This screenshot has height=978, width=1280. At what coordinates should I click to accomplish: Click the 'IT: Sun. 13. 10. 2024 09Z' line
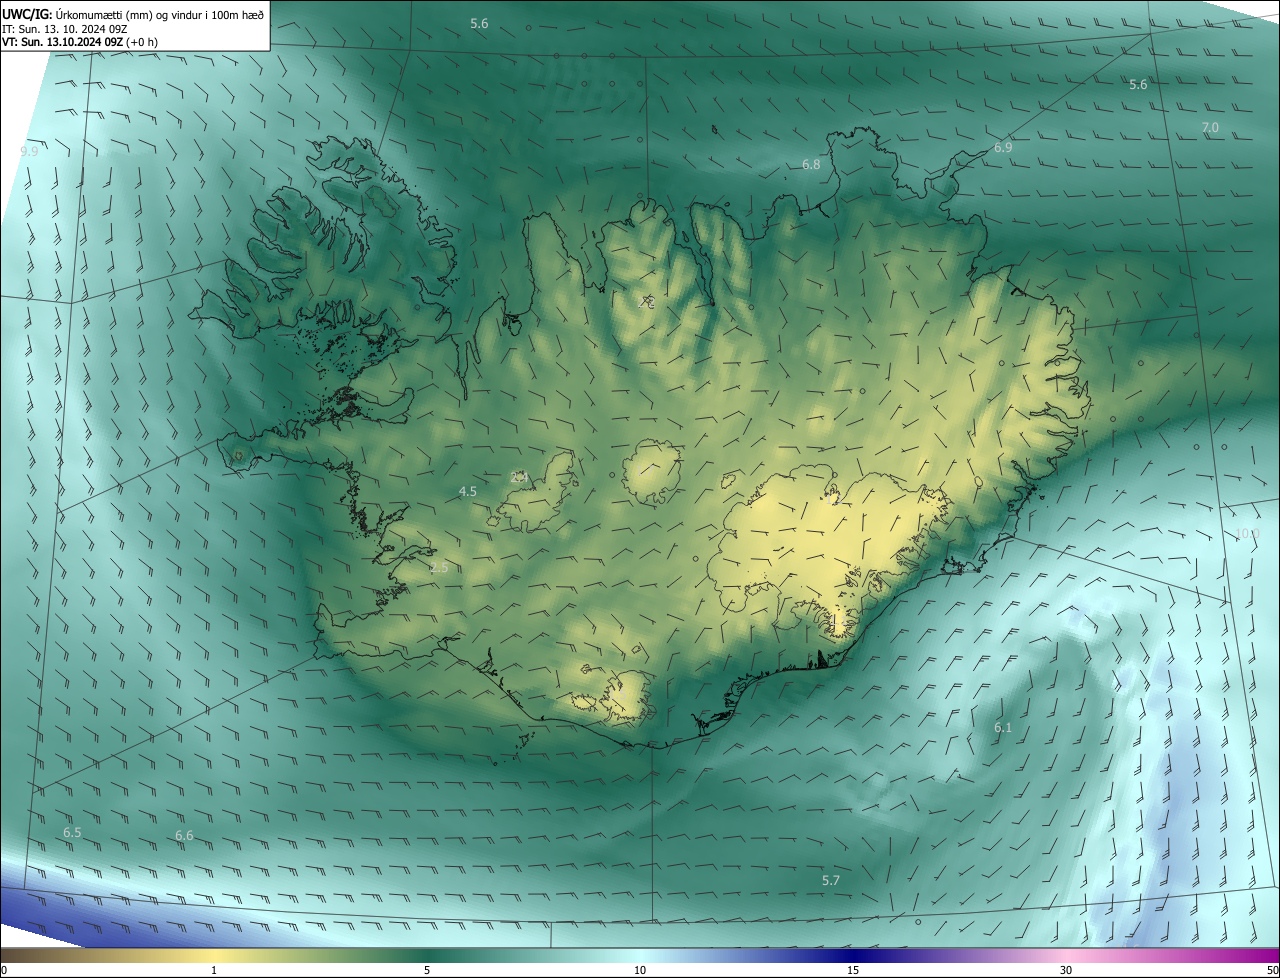(65, 28)
